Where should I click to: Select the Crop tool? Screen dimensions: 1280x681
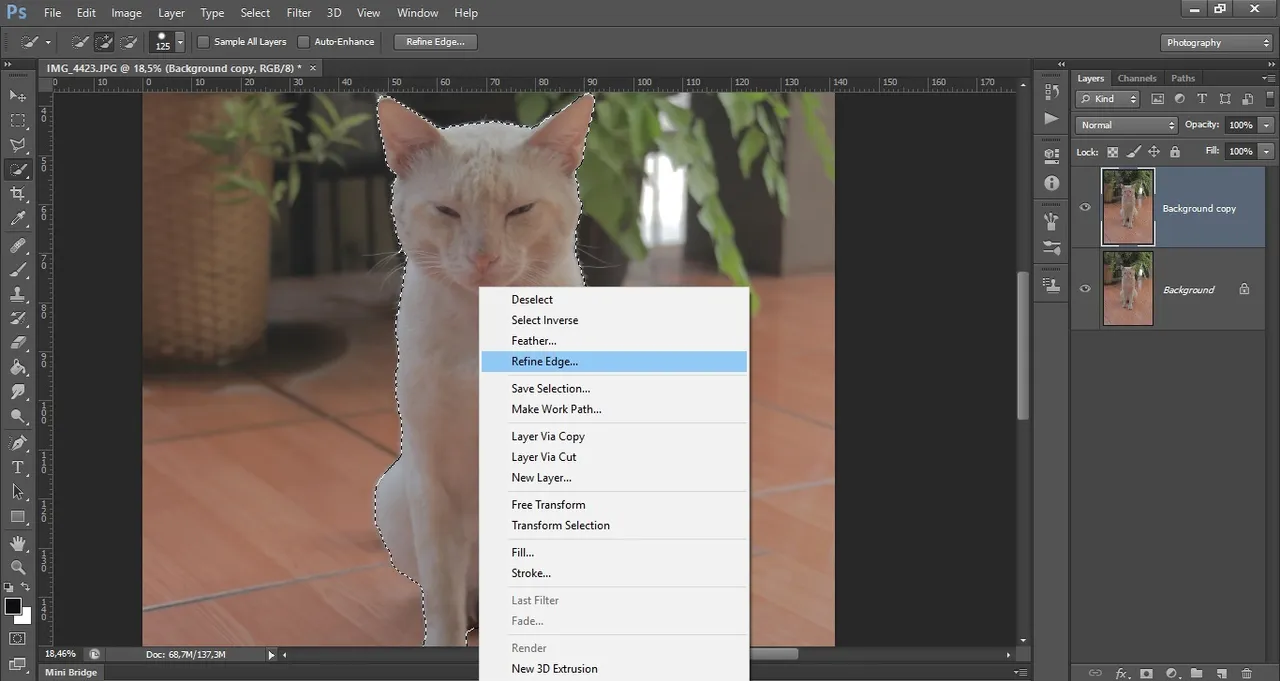pyautogui.click(x=18, y=194)
